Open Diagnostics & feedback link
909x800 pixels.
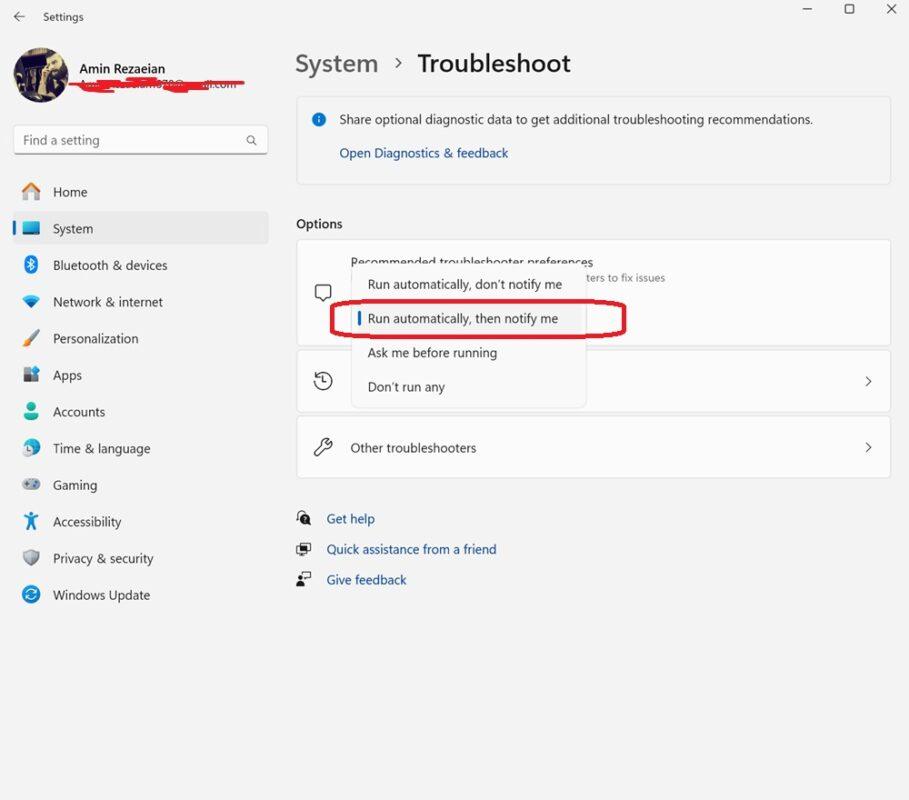click(x=424, y=153)
